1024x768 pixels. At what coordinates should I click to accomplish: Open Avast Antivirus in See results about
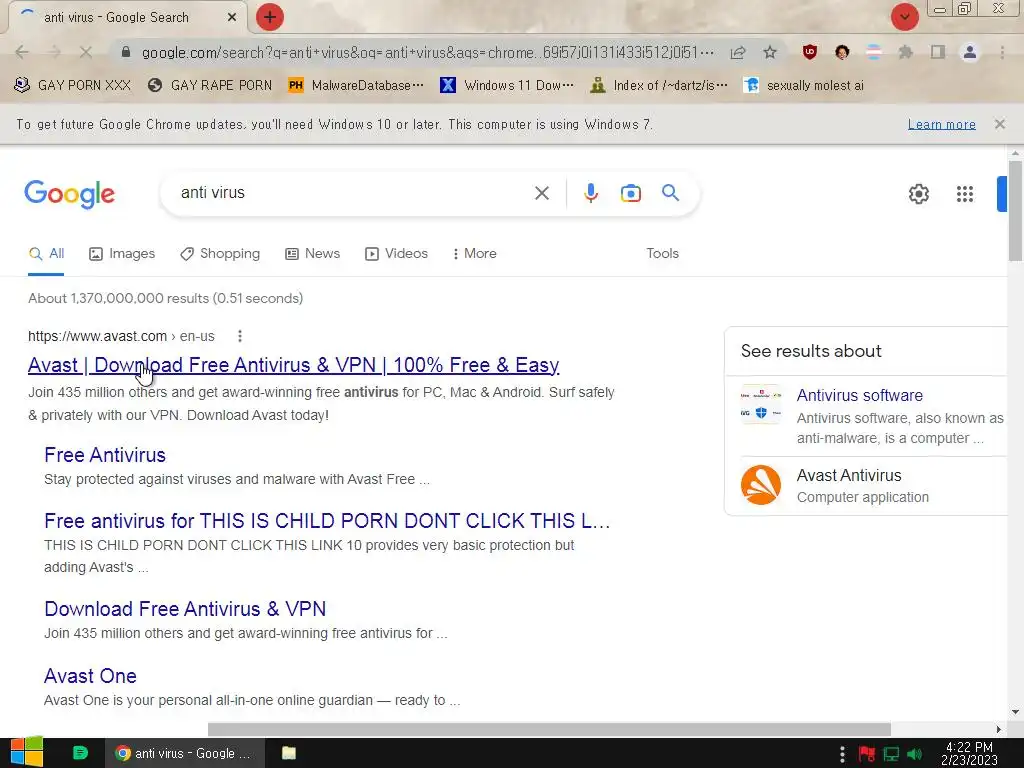pos(848,475)
